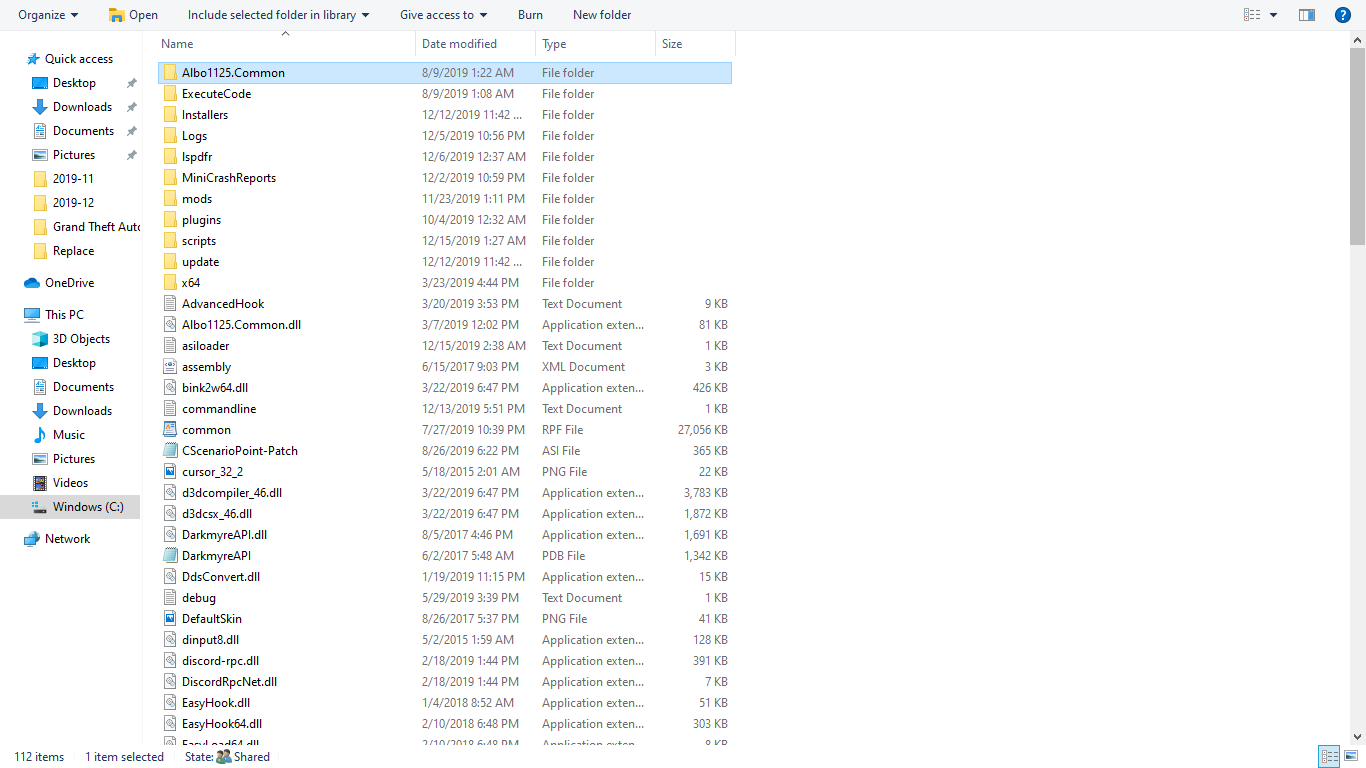Click the Music note icon
The image size is (1366, 768).
[x=40, y=435]
